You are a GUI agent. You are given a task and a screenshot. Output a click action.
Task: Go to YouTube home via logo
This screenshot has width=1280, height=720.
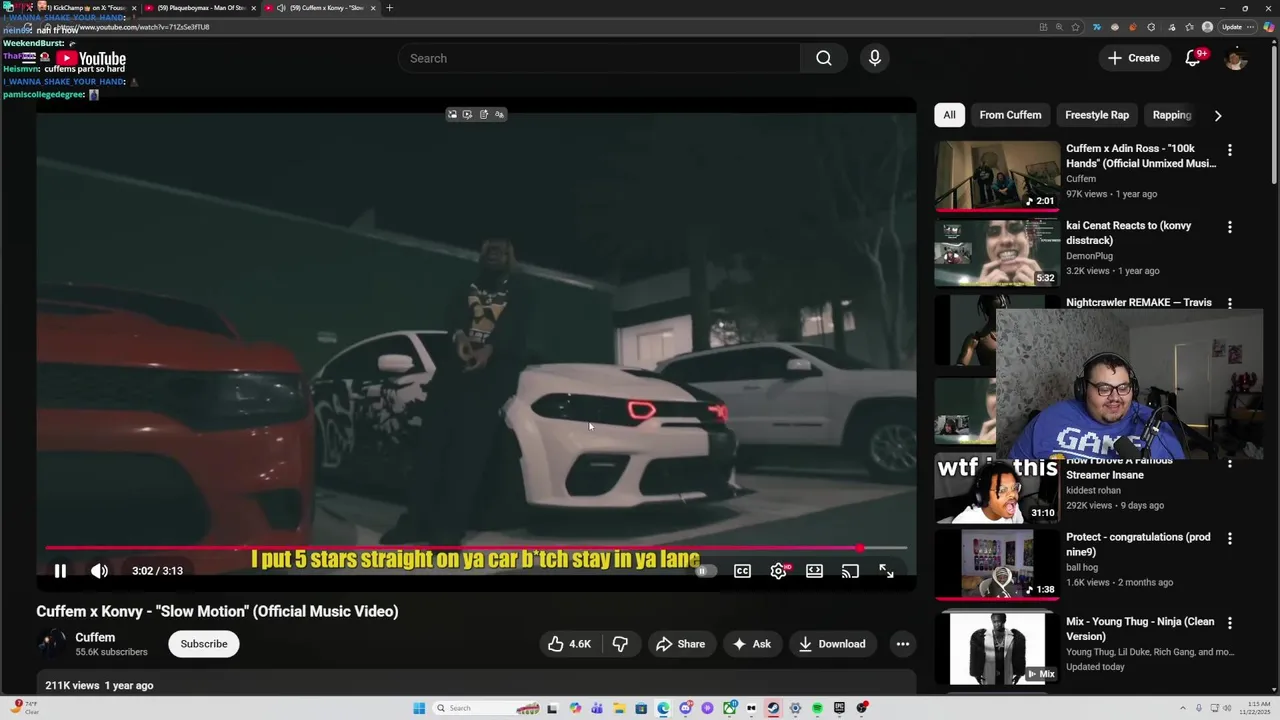(90, 60)
